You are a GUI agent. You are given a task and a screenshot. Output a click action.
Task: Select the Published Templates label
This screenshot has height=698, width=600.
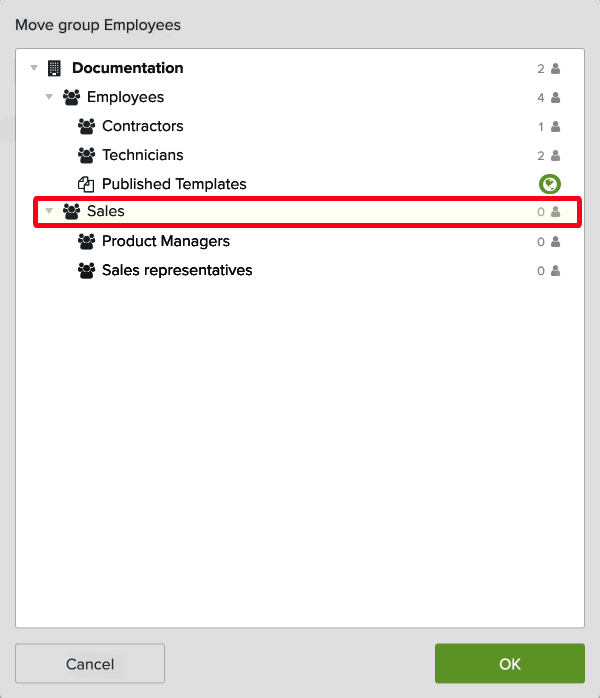174,184
